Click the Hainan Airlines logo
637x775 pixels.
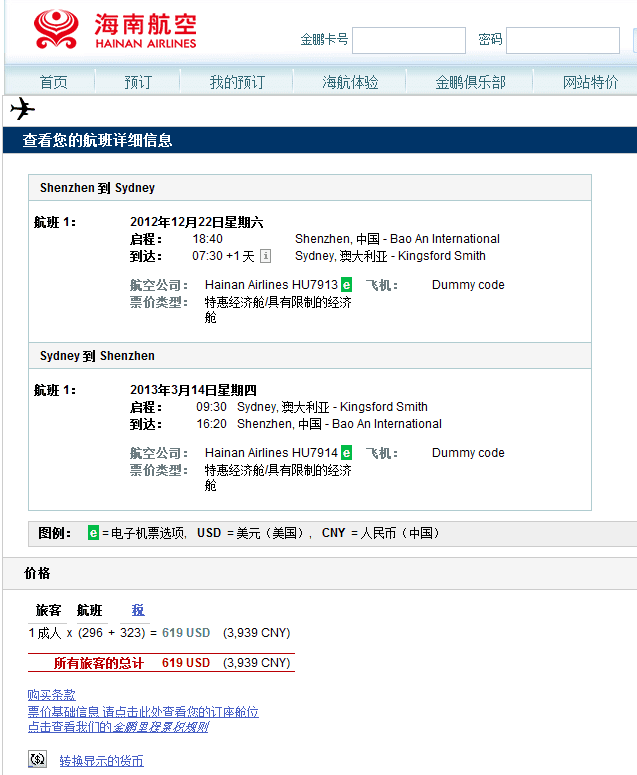click(115, 30)
